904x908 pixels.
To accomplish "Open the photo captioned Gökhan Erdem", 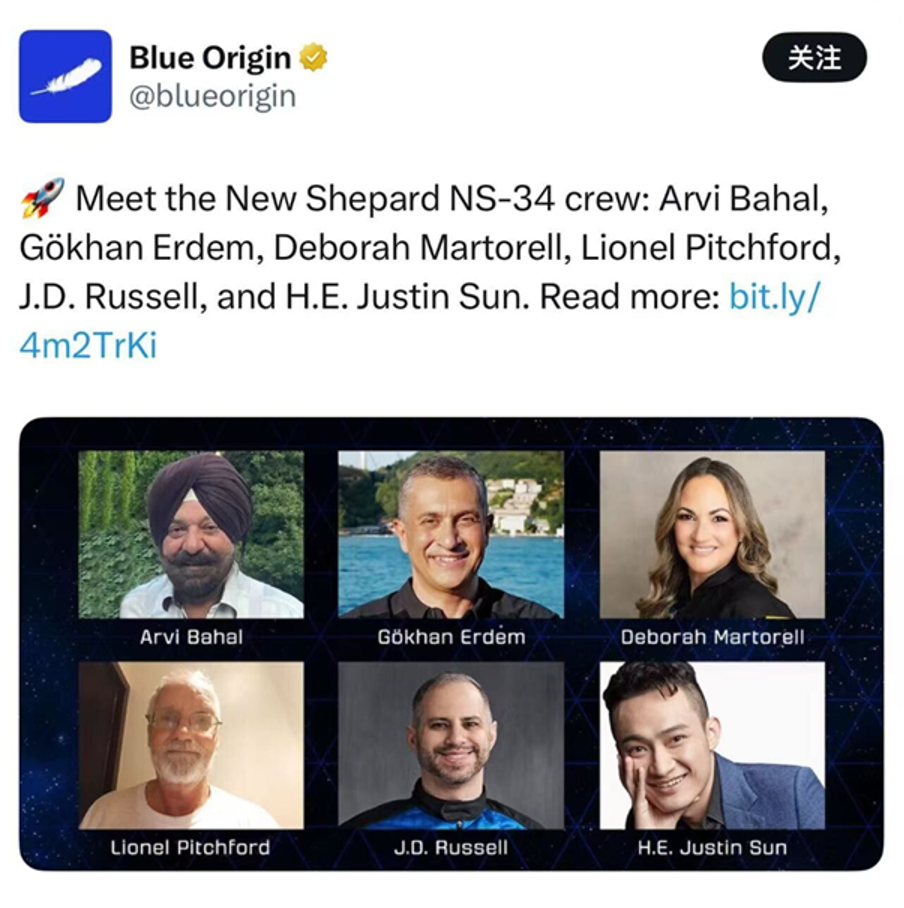I will pos(451,534).
